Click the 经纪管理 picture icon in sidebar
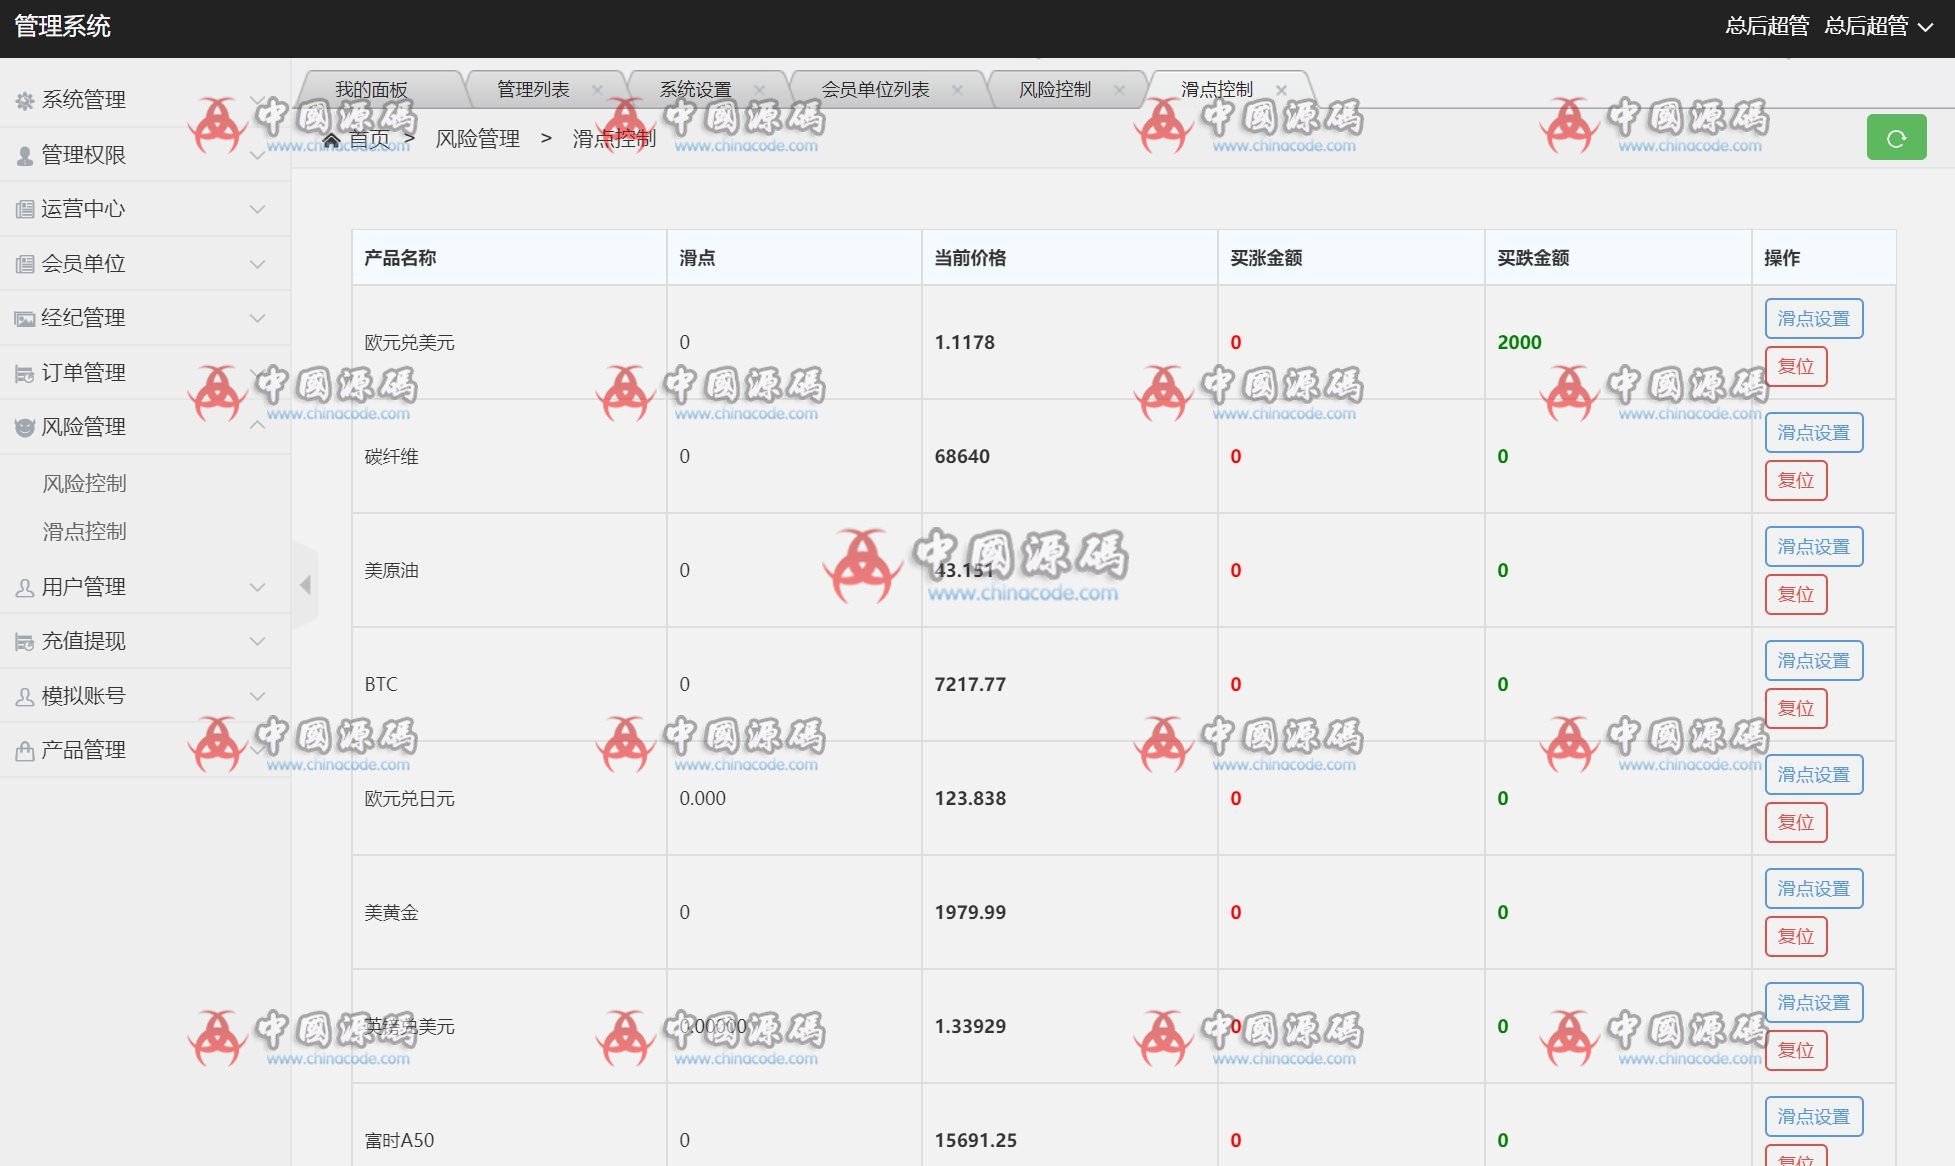The height and width of the screenshot is (1166, 1955). pos(22,317)
